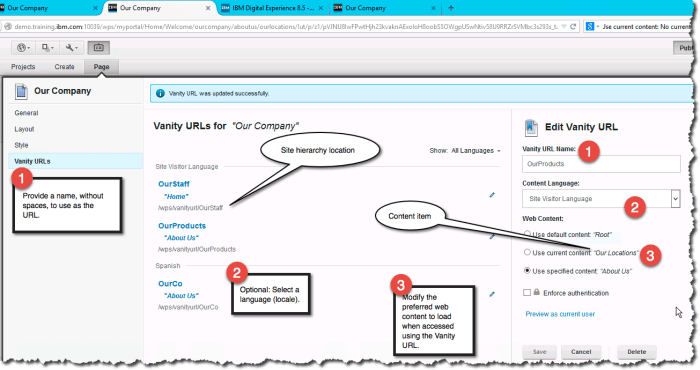
Task: Click the edit pencil for OurCo
Action: pos(492,294)
